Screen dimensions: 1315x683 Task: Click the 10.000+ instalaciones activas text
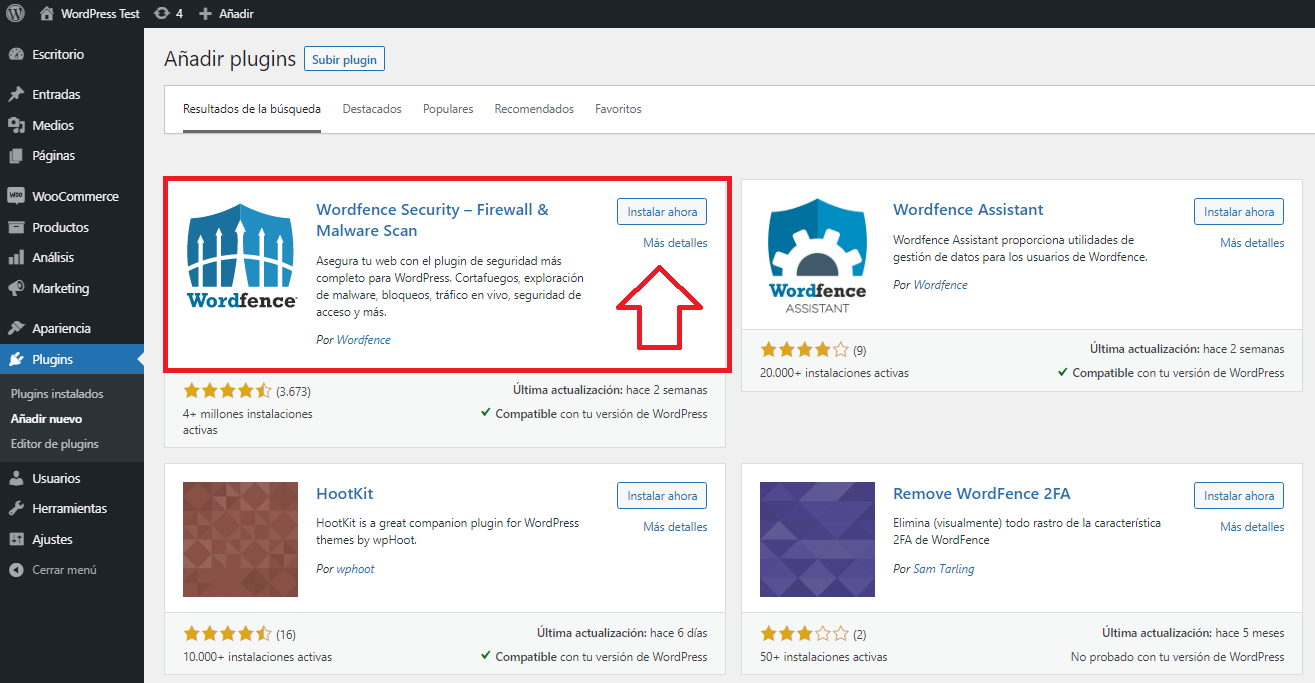[257, 657]
